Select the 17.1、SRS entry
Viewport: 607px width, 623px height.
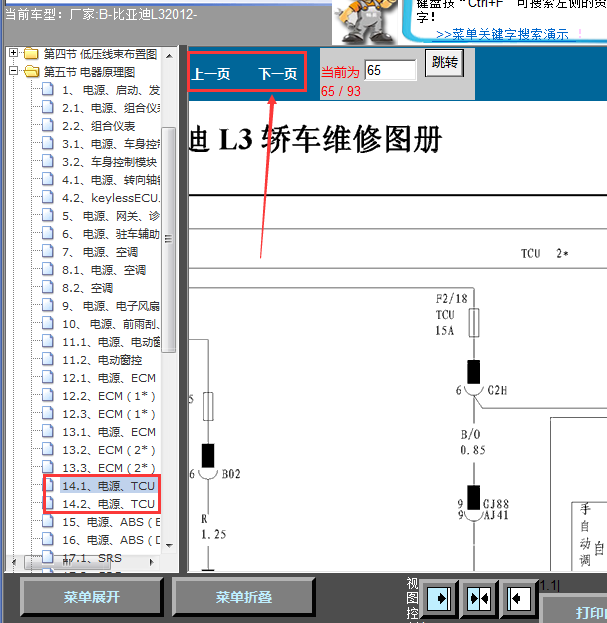[92, 558]
